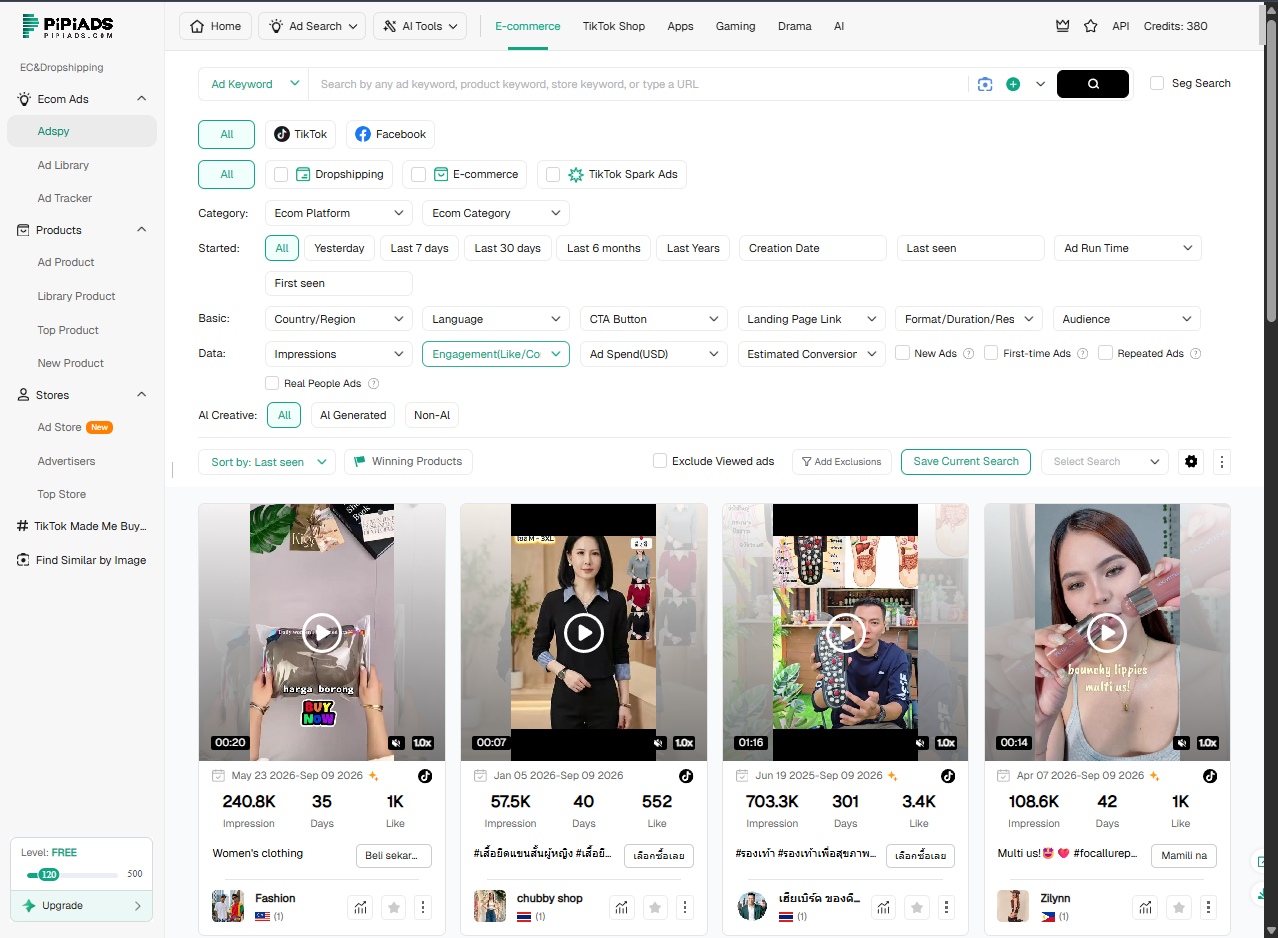Open the Sort by: Last seen dropdown
1278x938 pixels.
(267, 462)
